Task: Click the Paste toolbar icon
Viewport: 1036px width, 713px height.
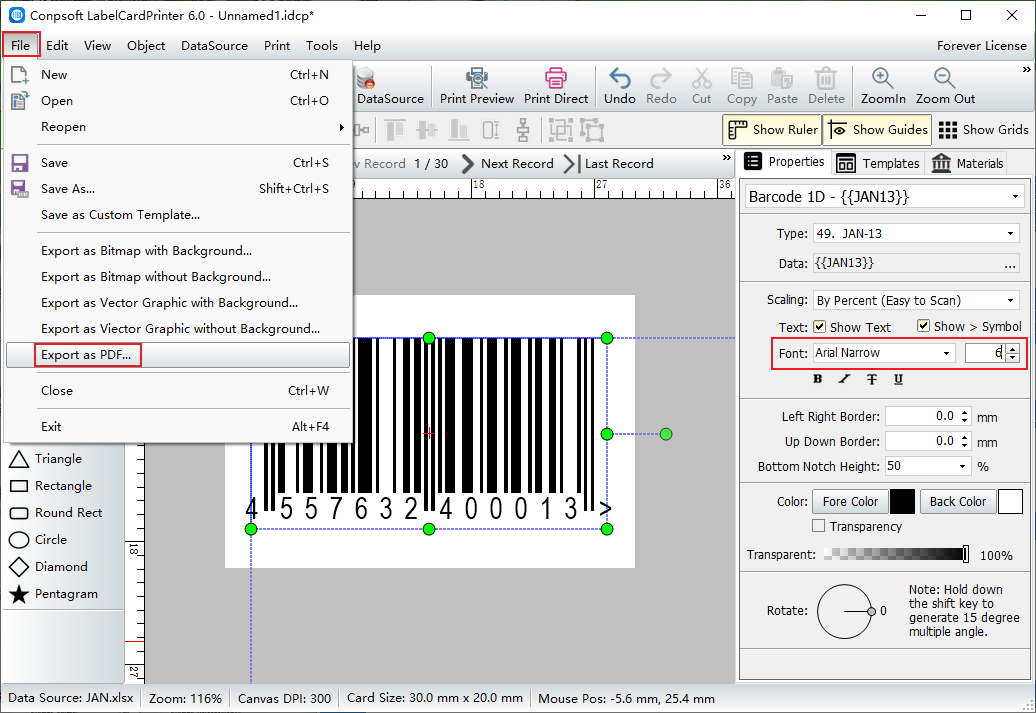Action: 782,87
